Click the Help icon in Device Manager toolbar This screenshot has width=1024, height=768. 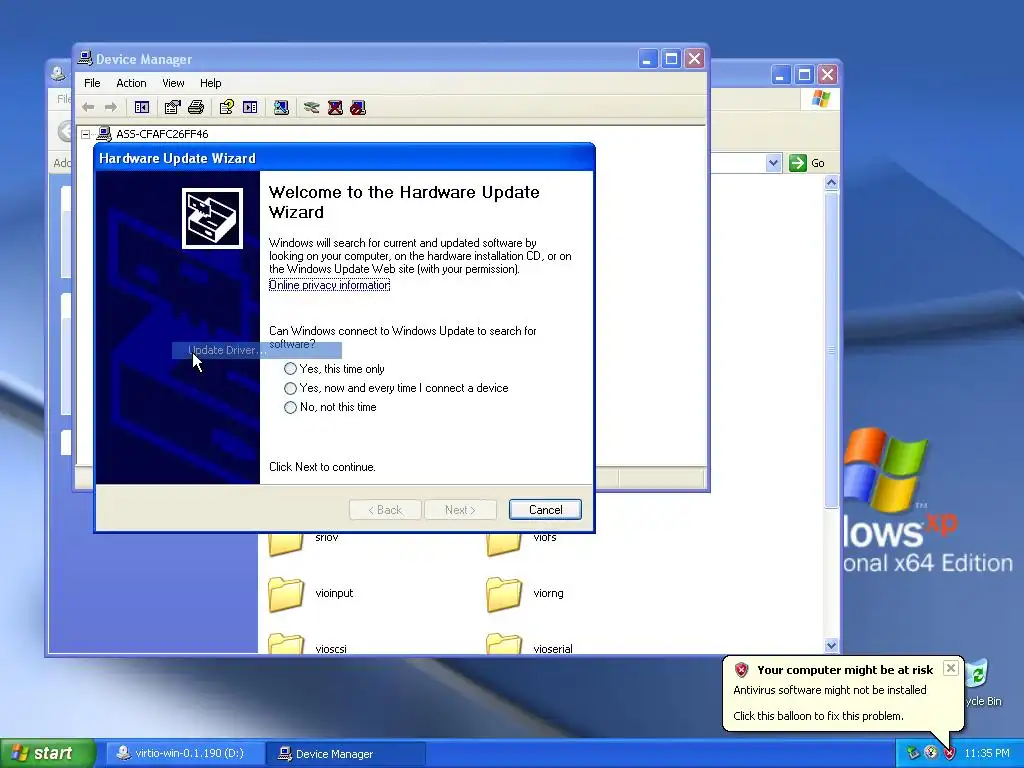227,107
